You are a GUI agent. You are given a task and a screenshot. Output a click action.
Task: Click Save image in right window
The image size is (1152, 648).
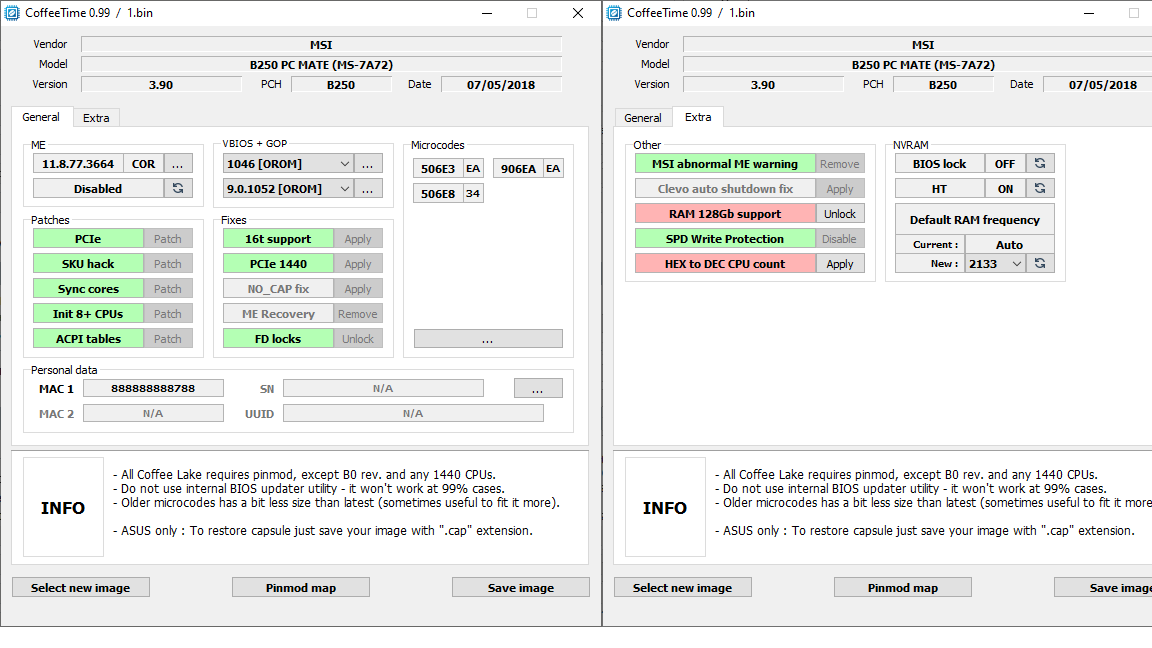tap(1104, 587)
